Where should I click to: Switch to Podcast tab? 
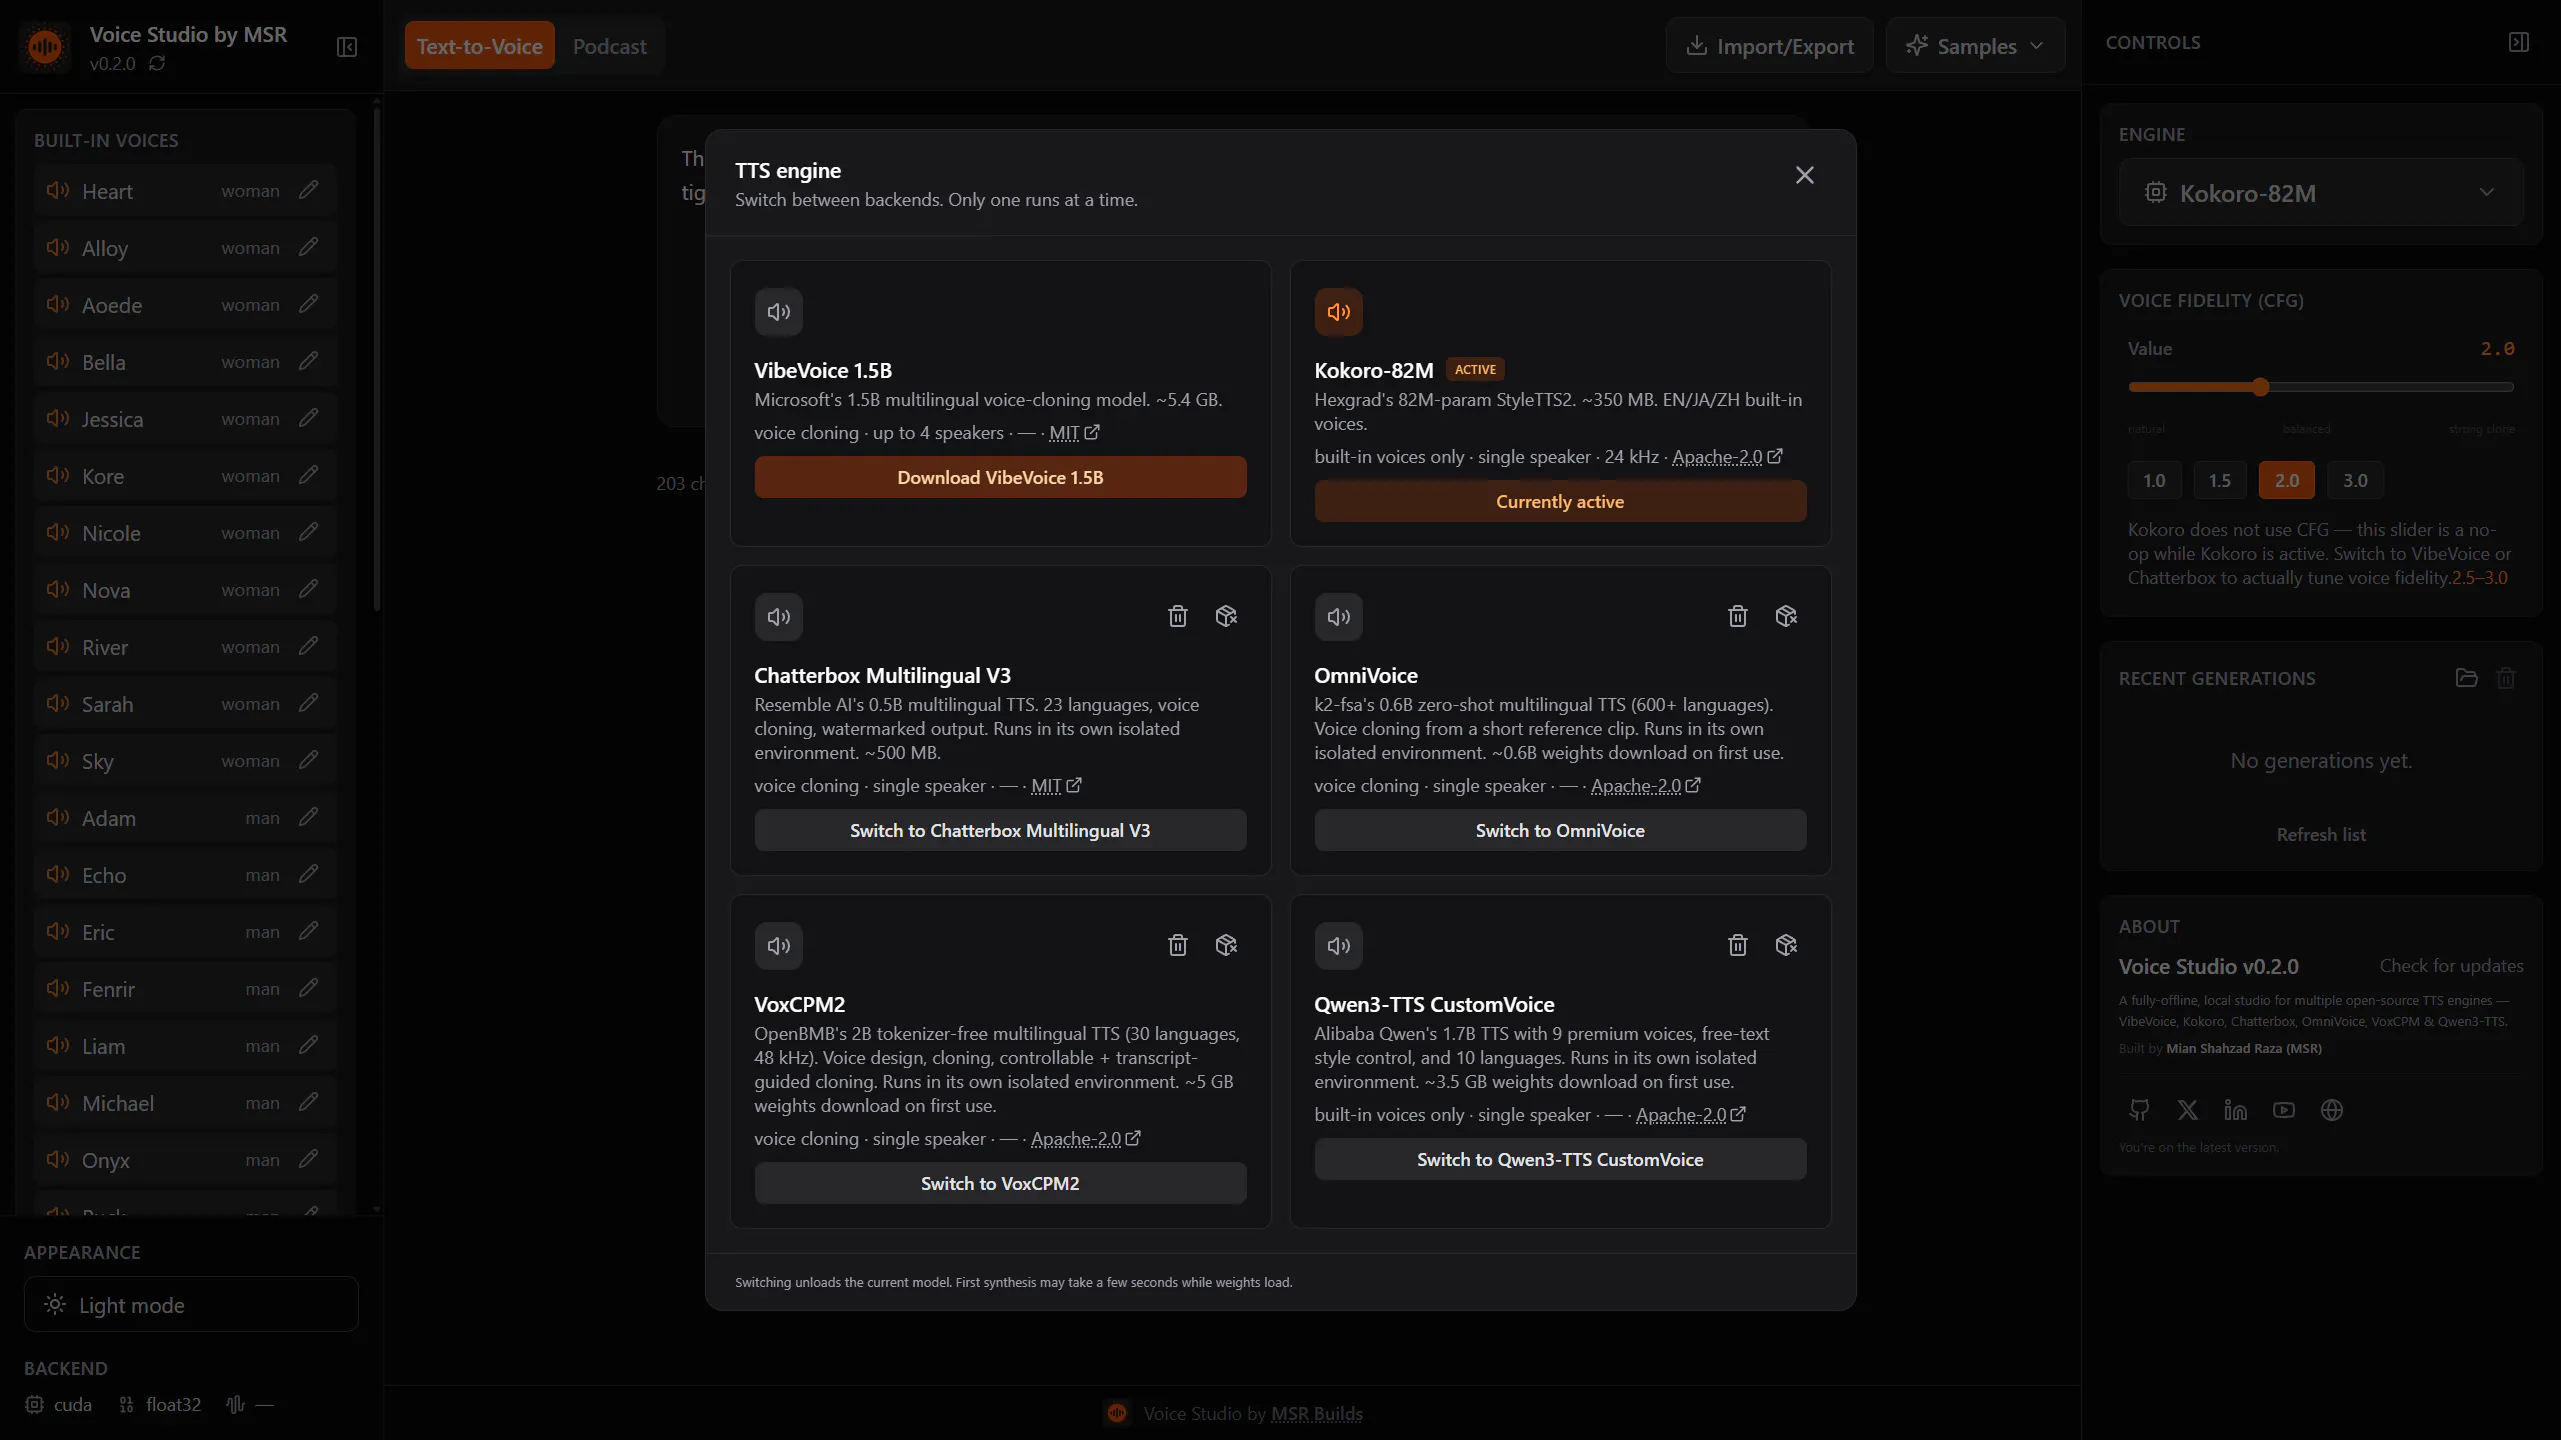coord(609,46)
